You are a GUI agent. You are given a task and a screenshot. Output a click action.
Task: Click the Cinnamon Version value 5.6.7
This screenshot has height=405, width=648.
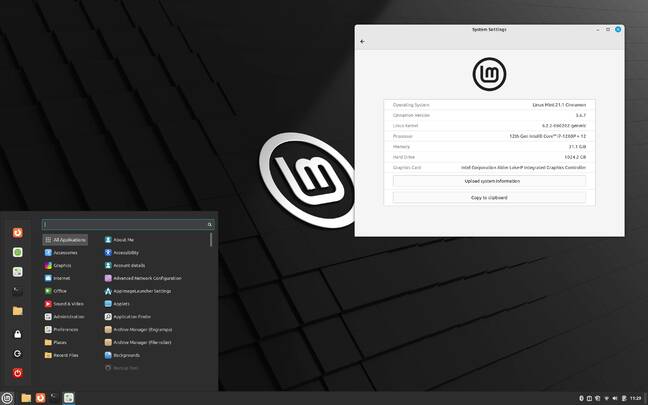point(581,115)
